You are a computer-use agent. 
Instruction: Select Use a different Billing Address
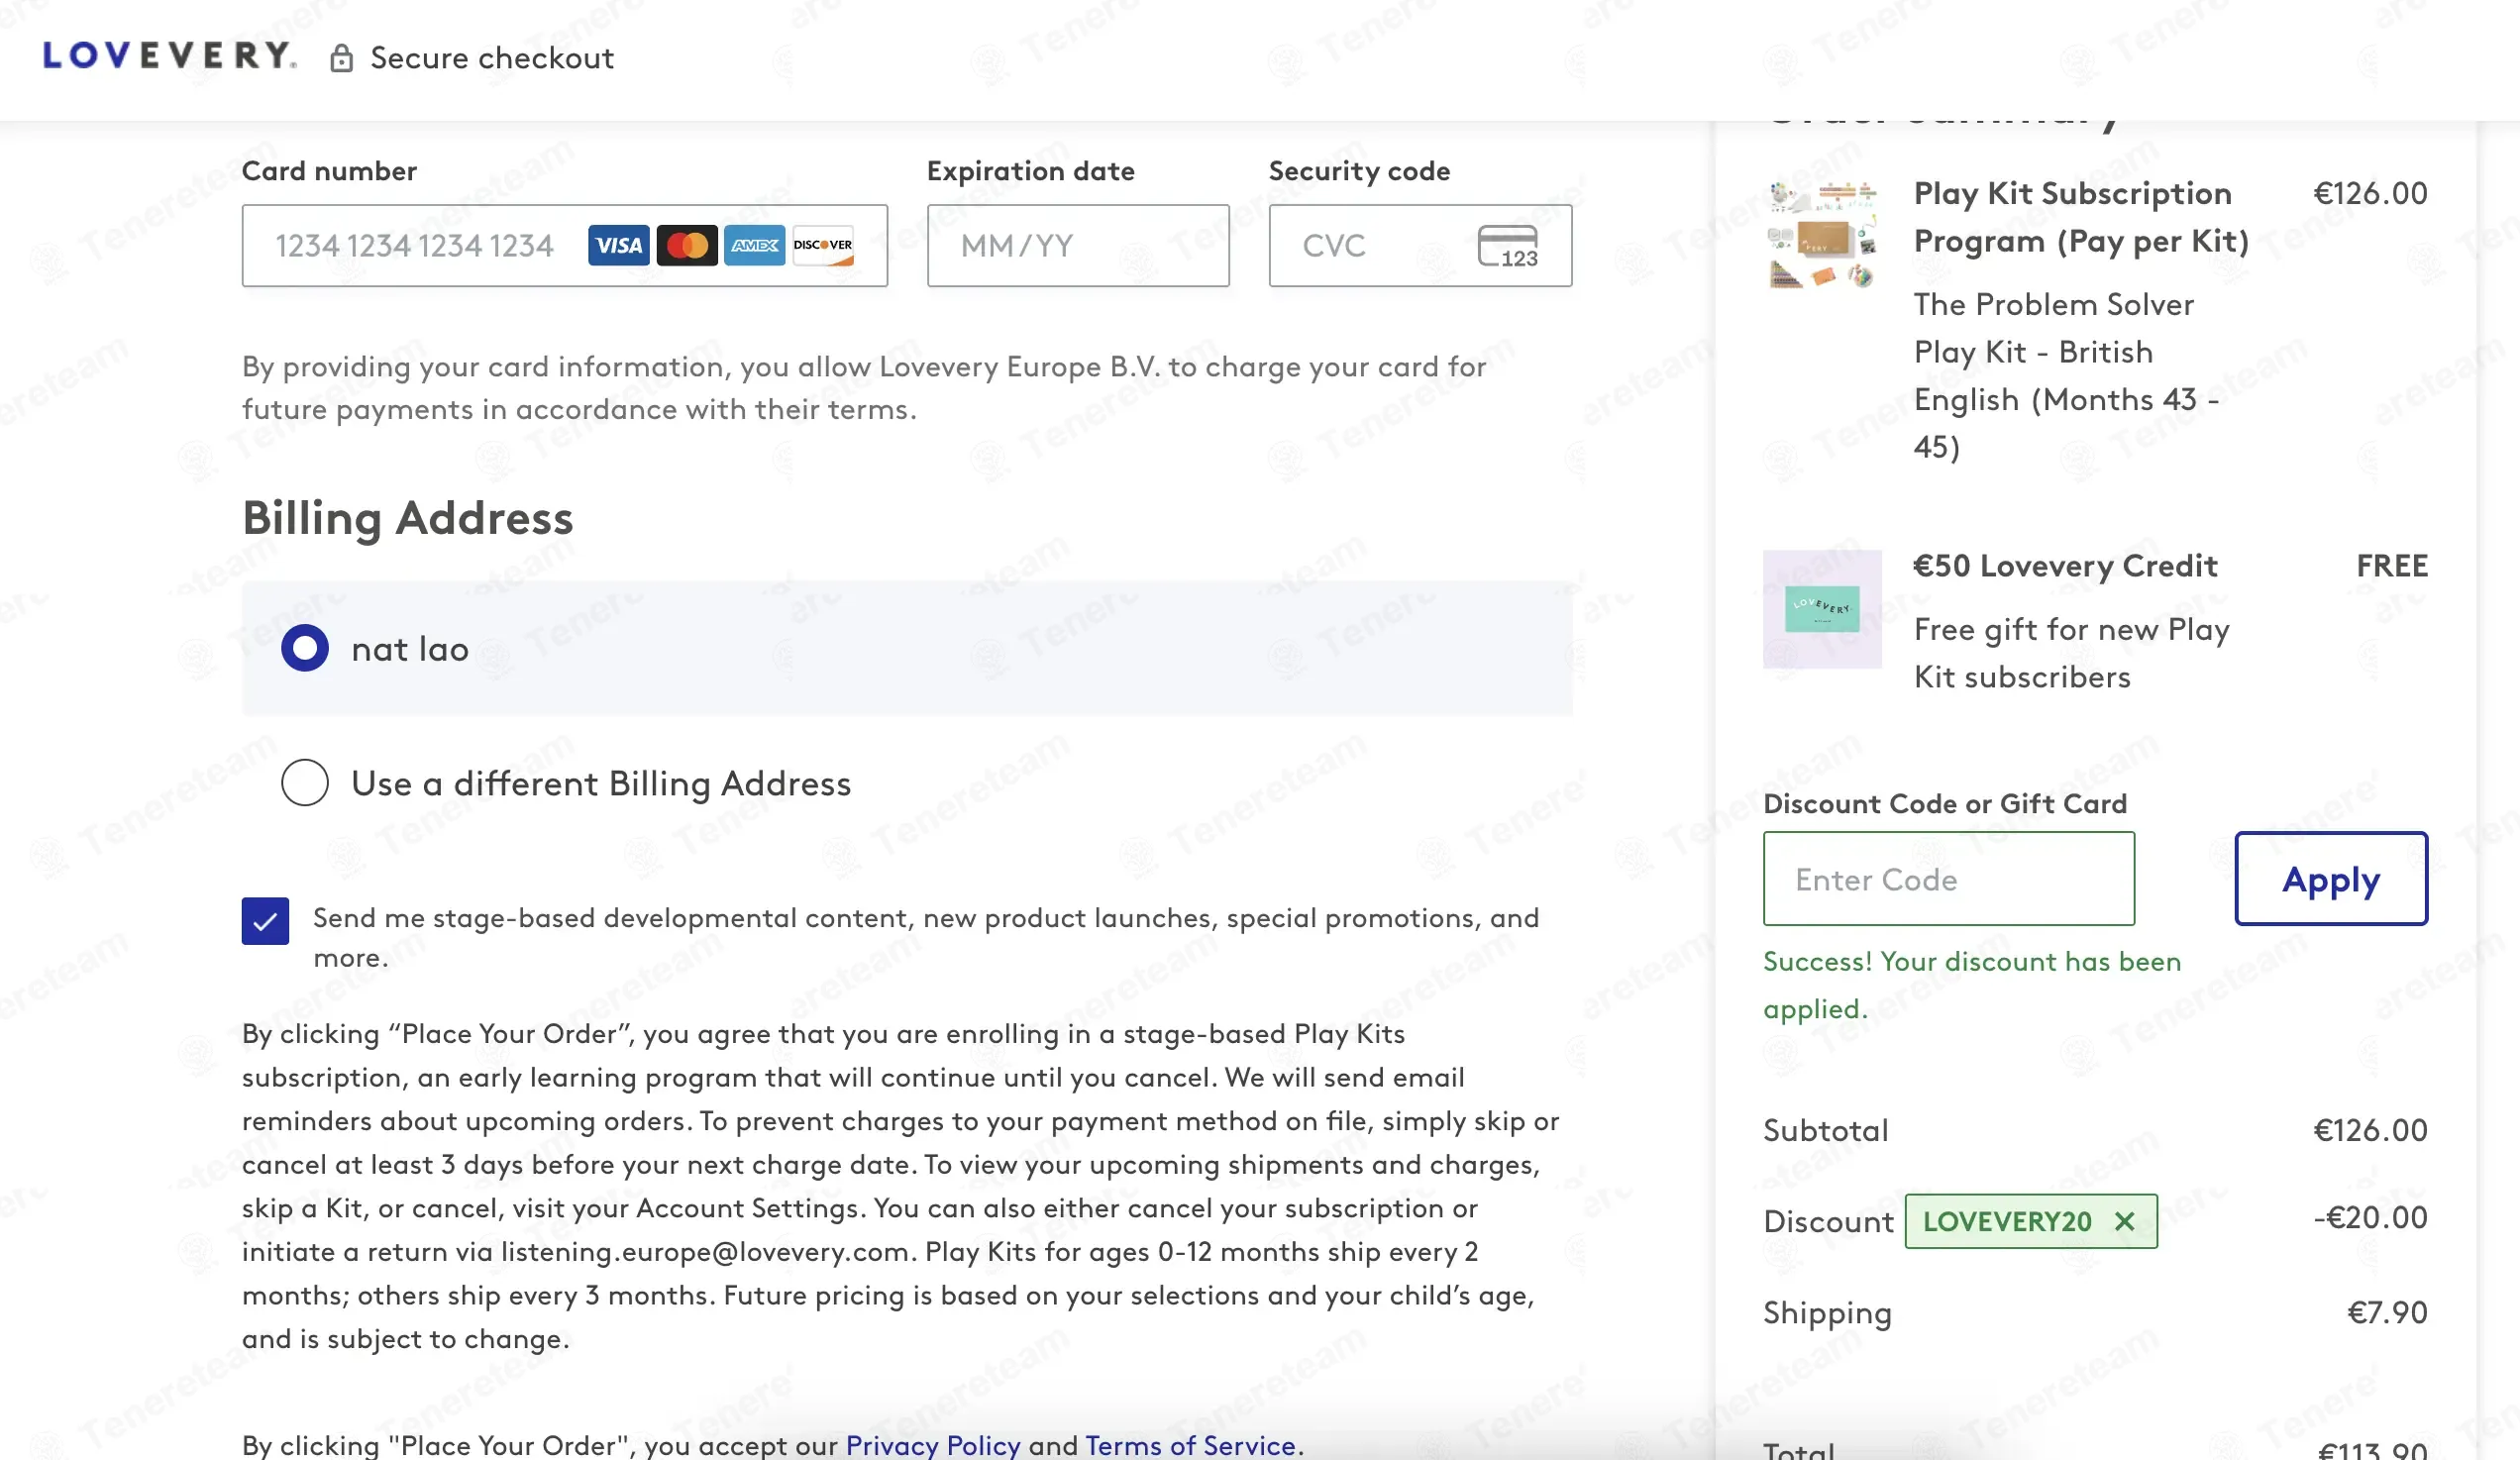pos(305,782)
